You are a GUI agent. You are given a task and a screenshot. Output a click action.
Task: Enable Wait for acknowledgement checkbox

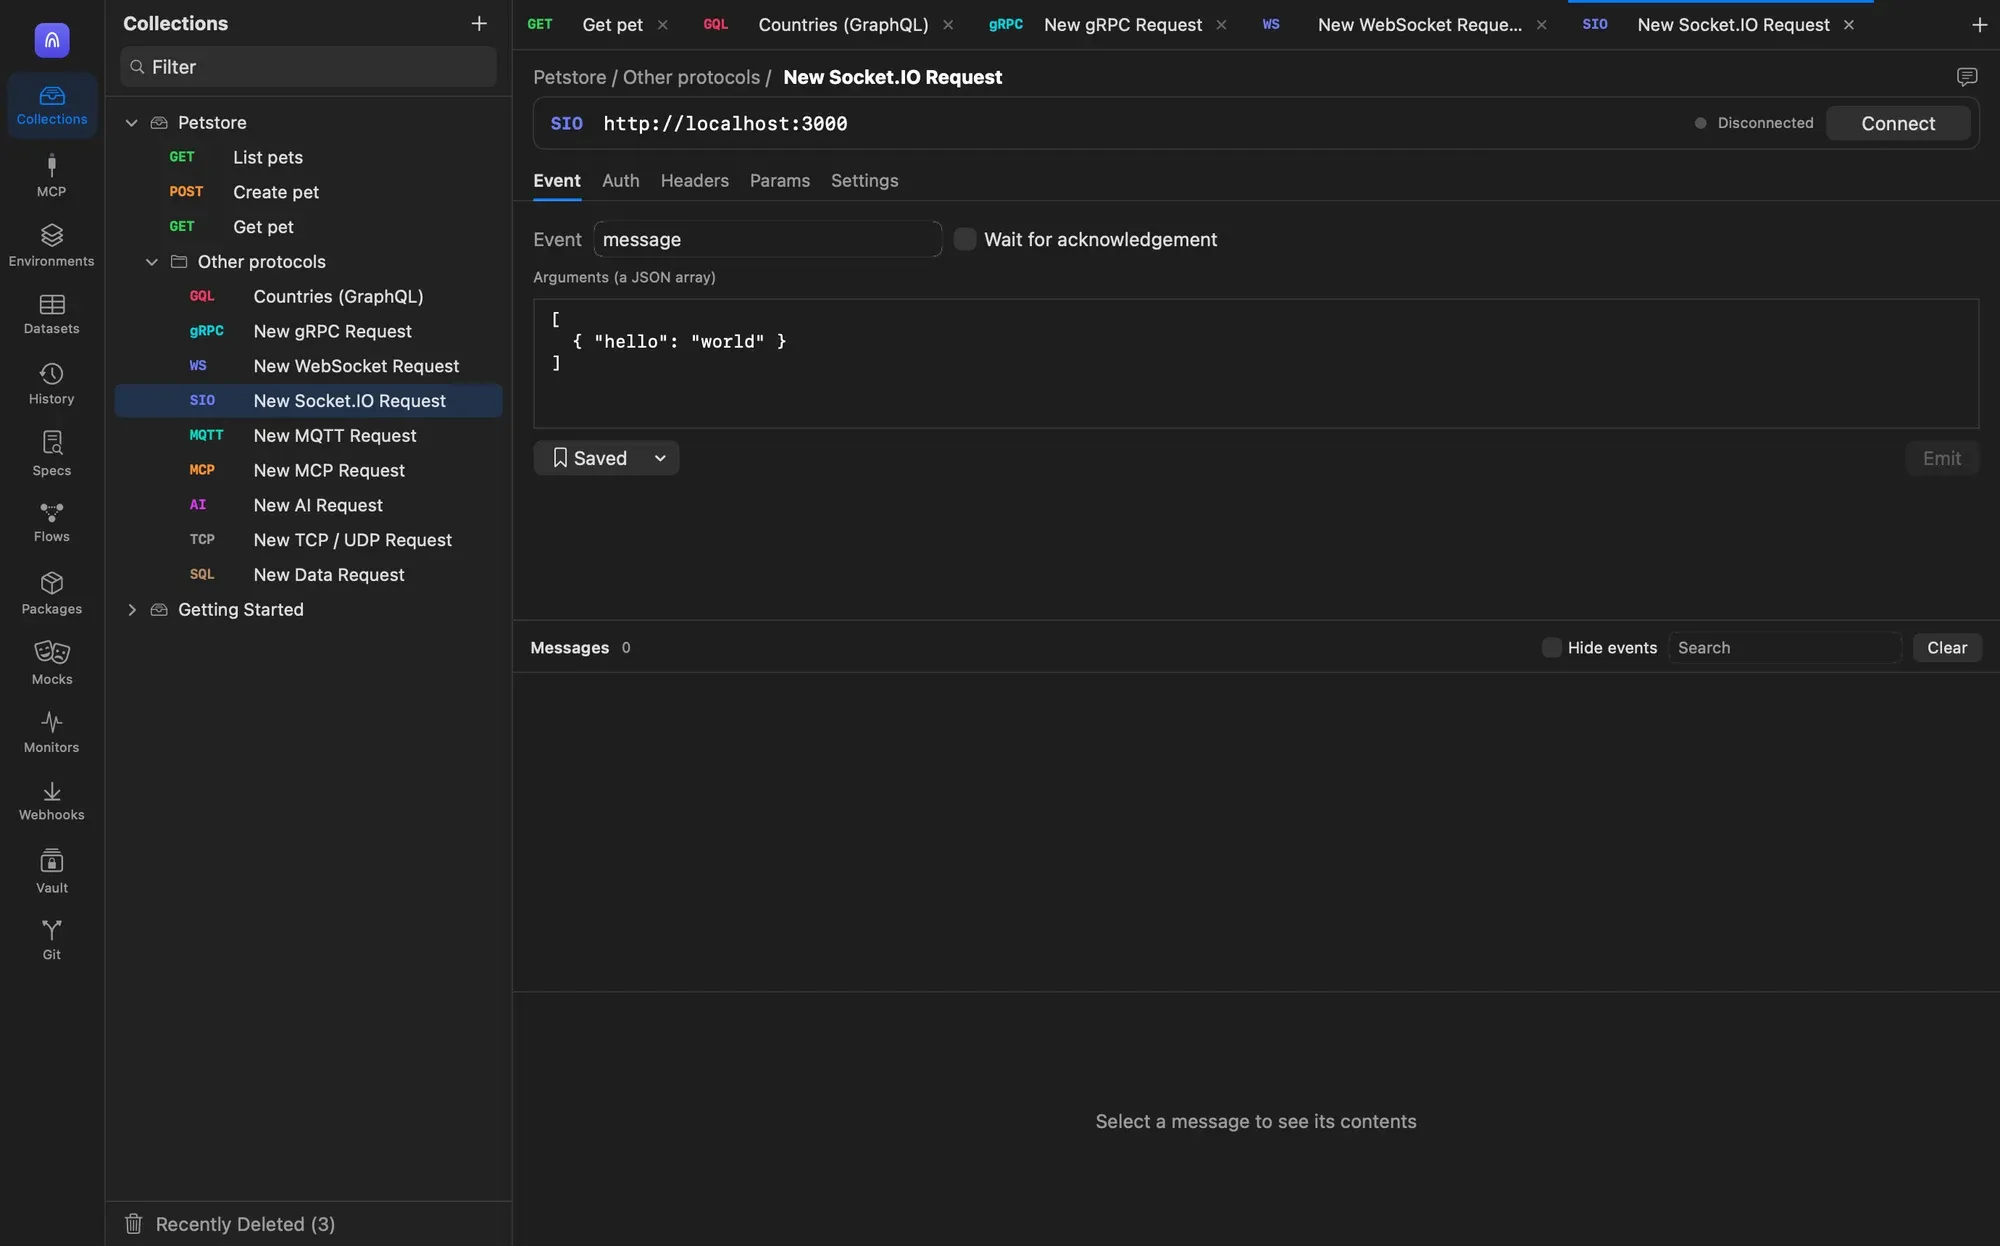coord(965,239)
